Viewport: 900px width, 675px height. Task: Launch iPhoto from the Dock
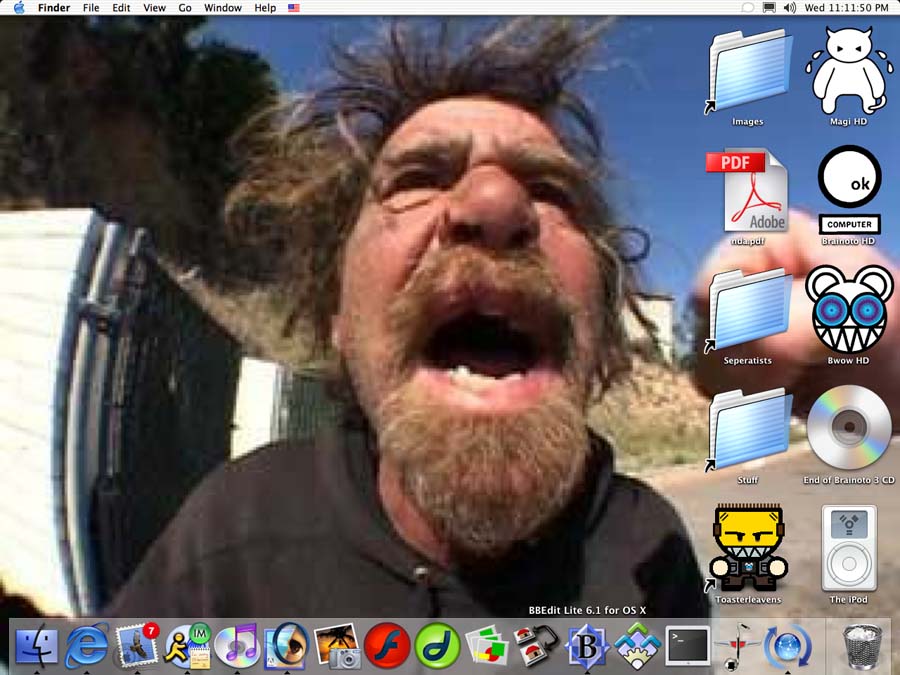point(336,646)
